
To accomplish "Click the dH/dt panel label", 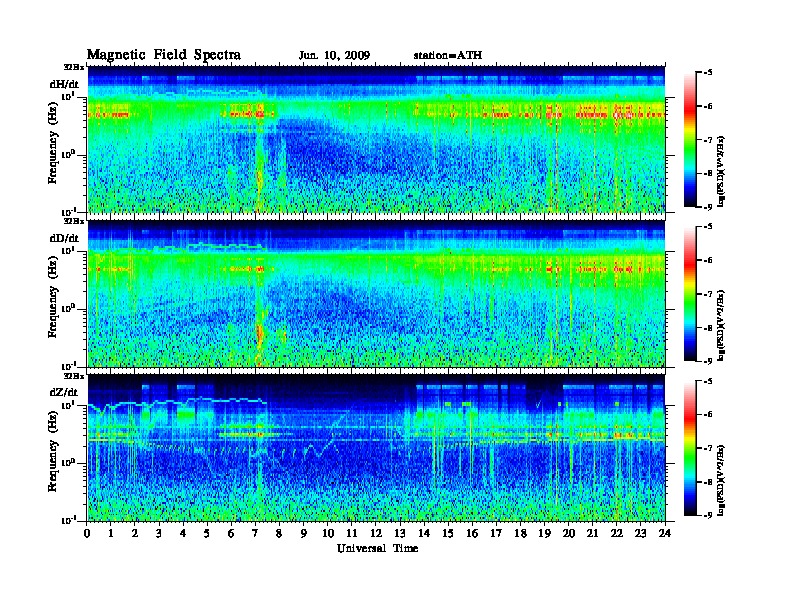I will pos(64,84).
